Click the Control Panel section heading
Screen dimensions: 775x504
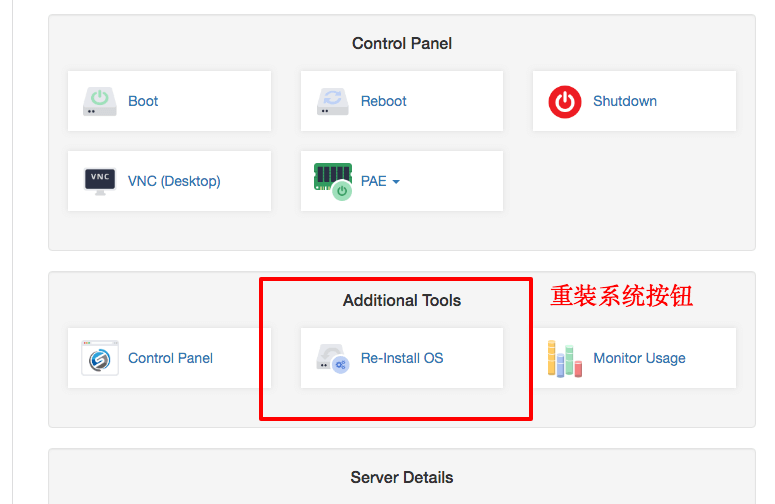coord(402,43)
